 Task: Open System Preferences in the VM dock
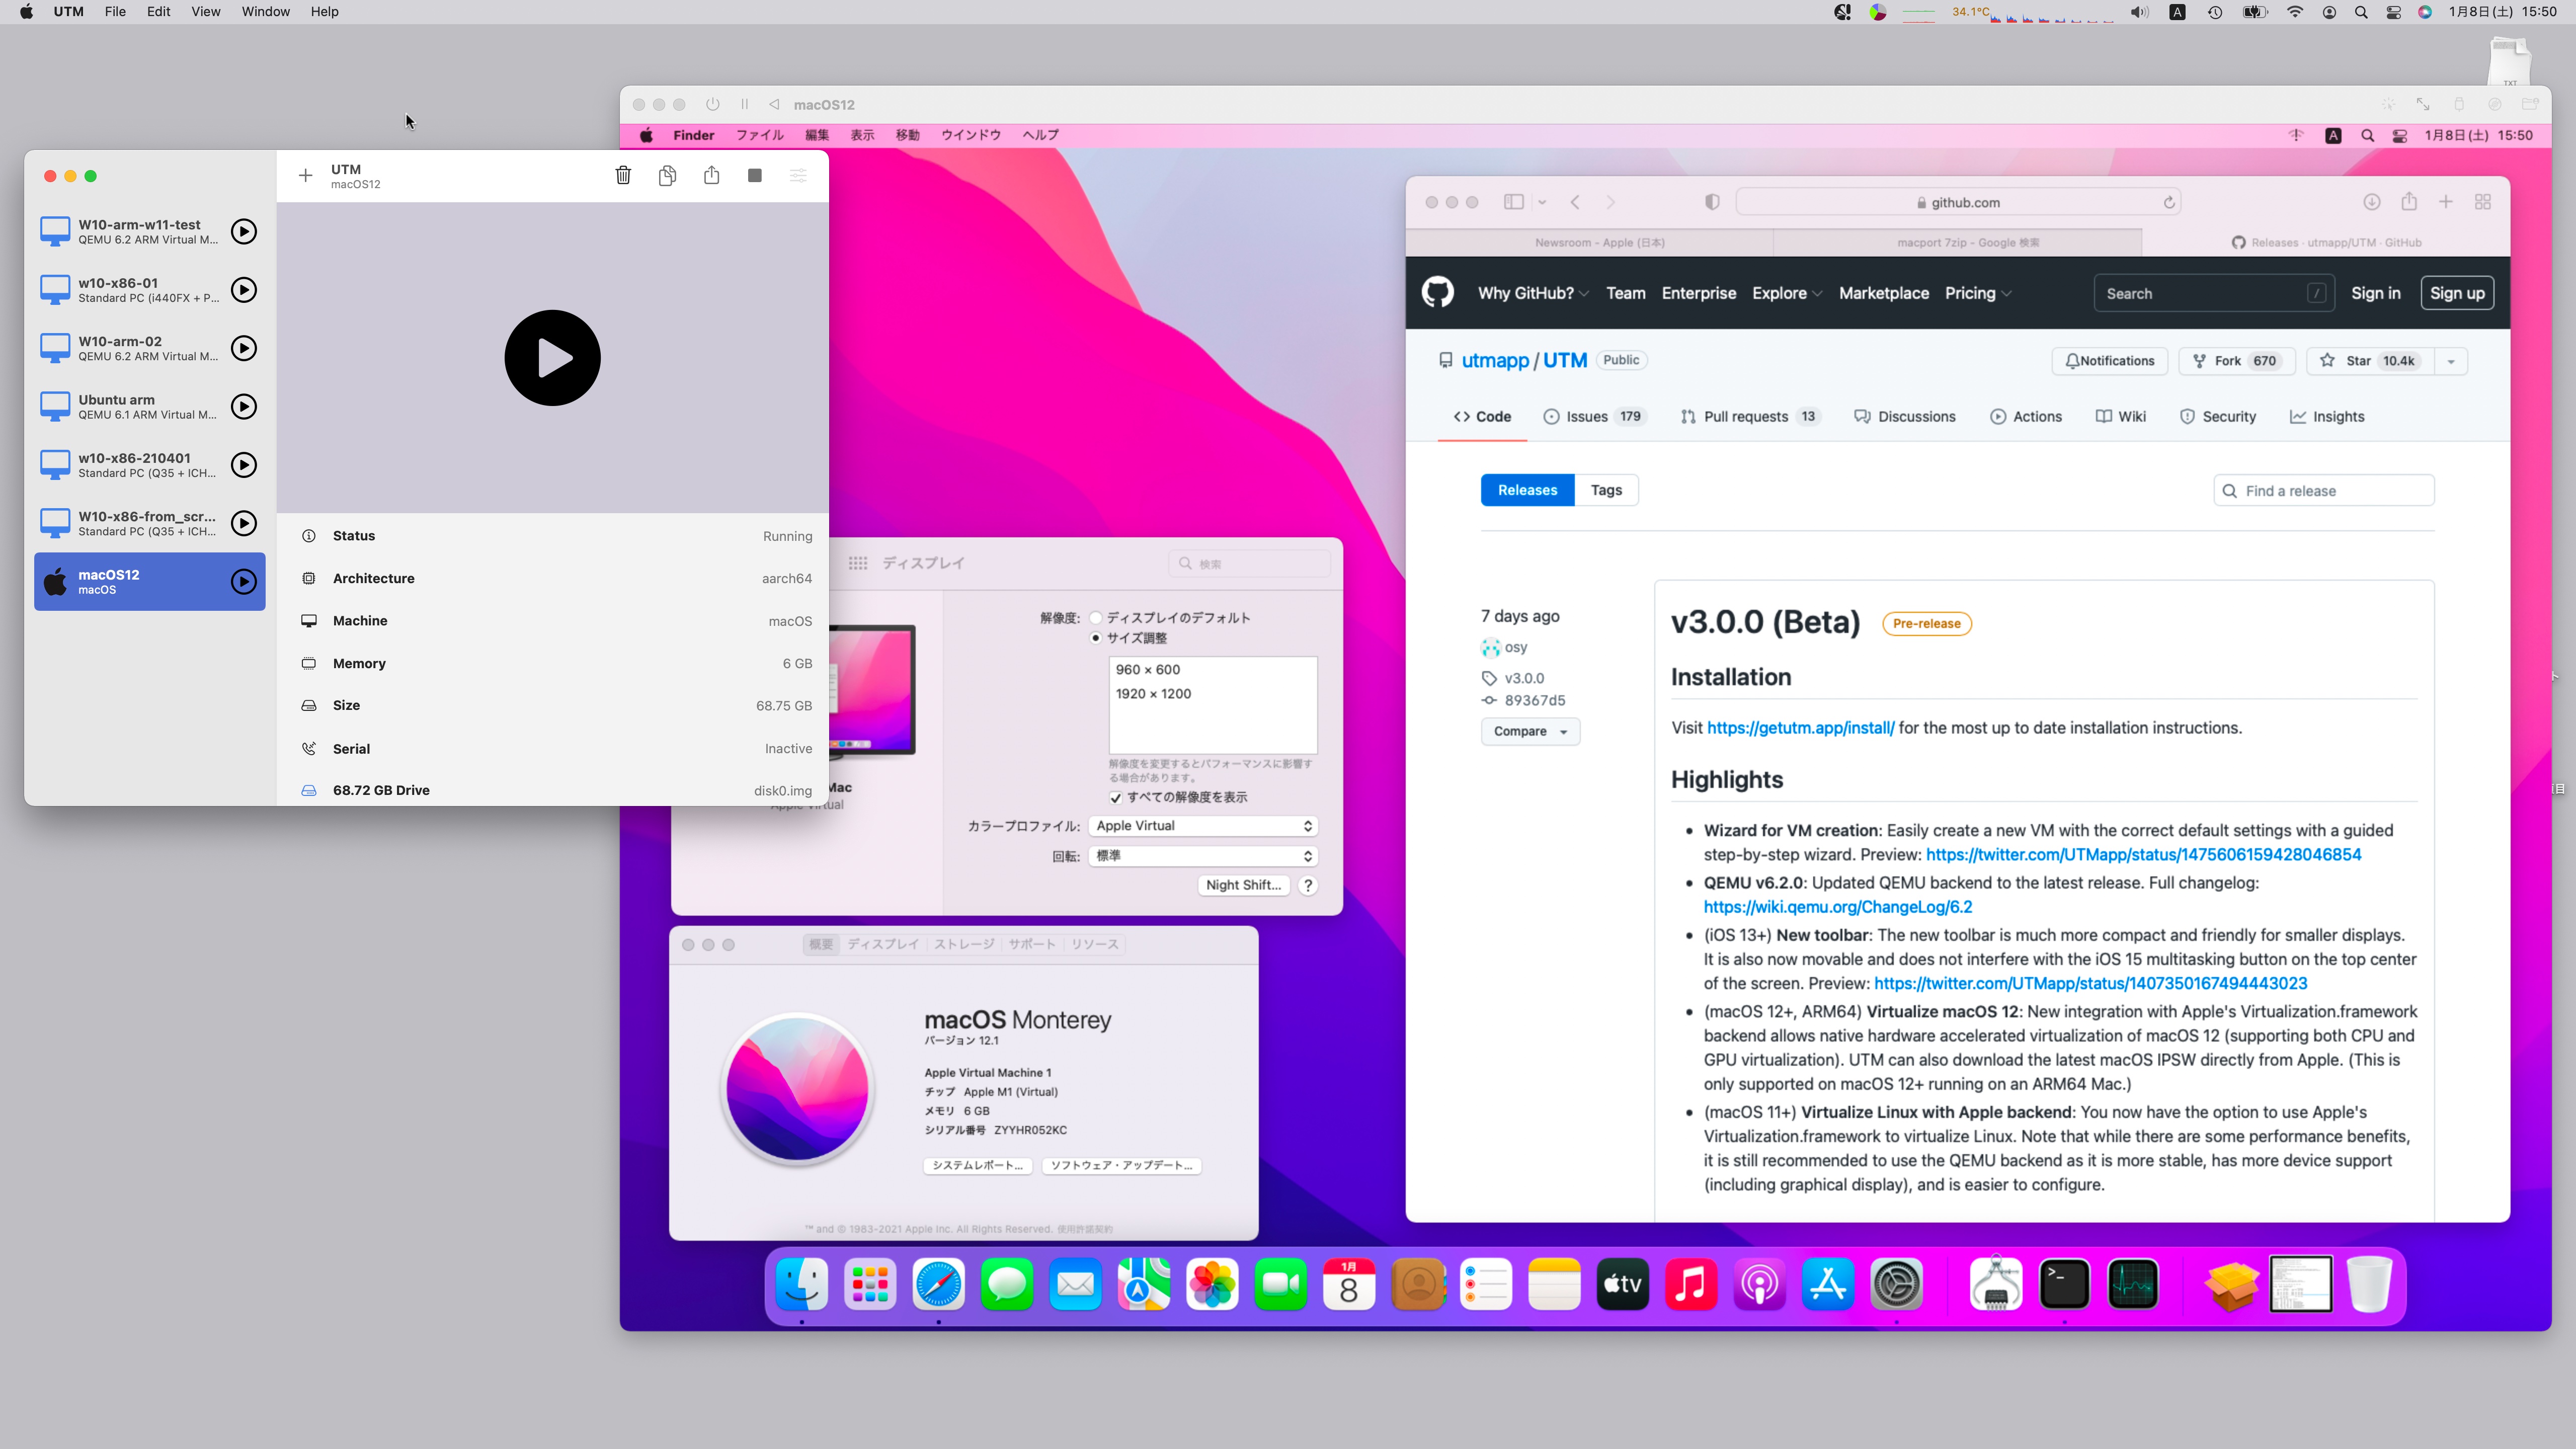[1896, 1283]
